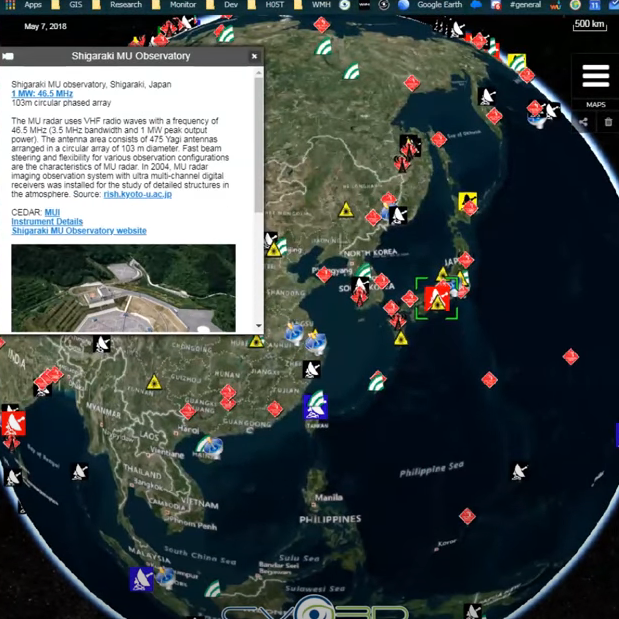Click the 'Sulu Sea' map label

point(299,558)
